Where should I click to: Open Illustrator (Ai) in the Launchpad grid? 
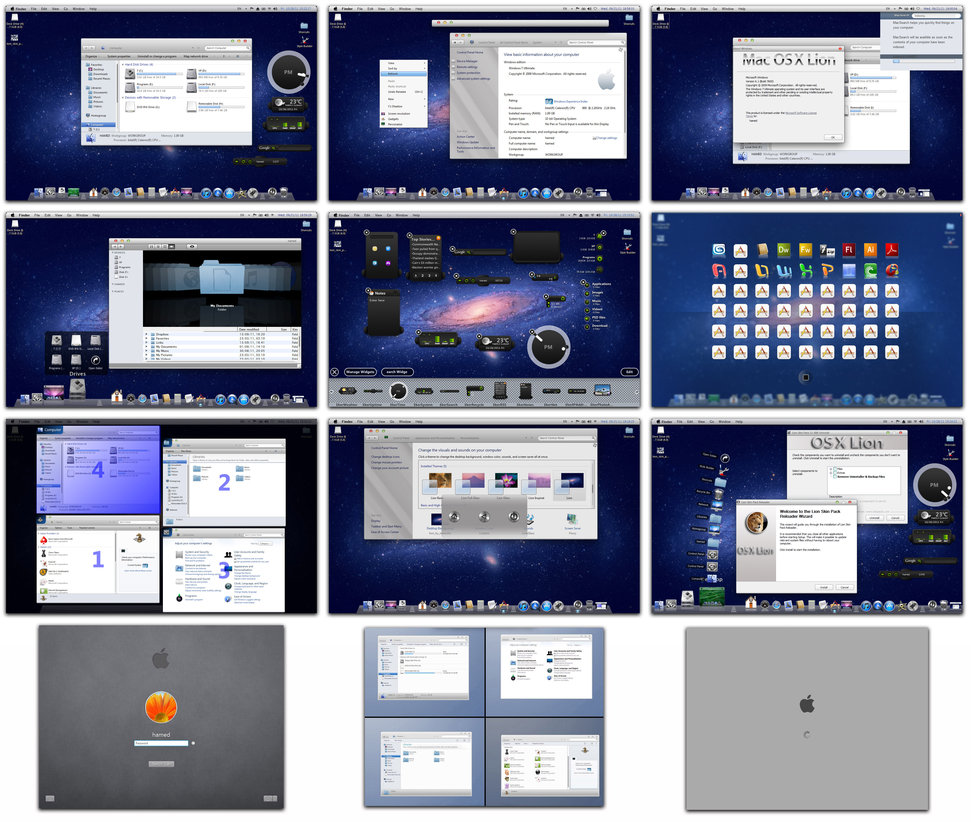[870, 250]
